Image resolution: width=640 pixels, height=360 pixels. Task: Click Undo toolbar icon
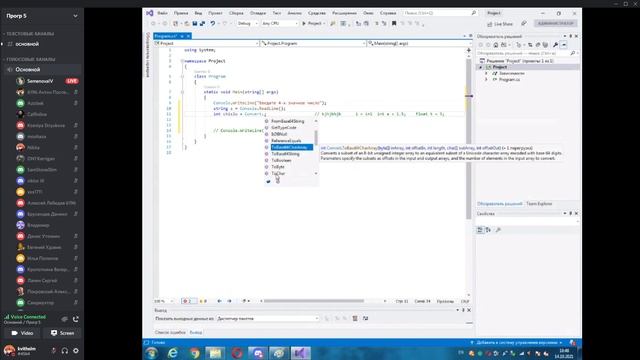pyautogui.click(x=213, y=24)
